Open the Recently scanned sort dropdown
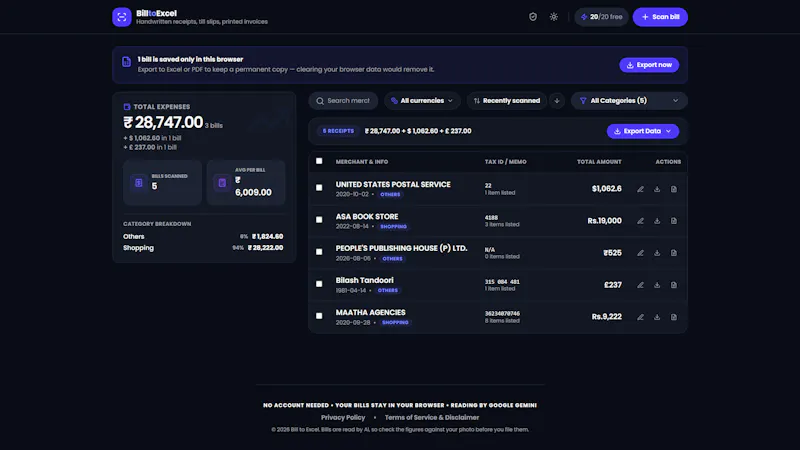 pyautogui.click(x=507, y=101)
